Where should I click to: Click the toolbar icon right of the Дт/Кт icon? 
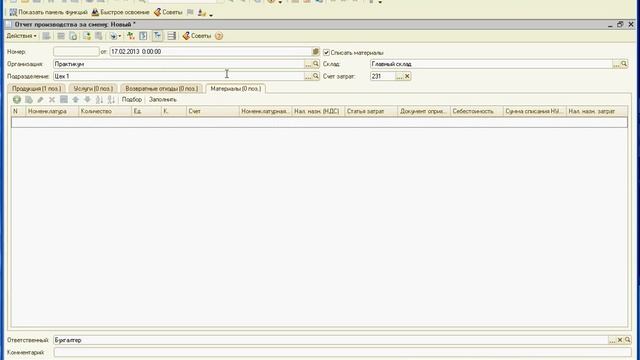click(x=143, y=36)
